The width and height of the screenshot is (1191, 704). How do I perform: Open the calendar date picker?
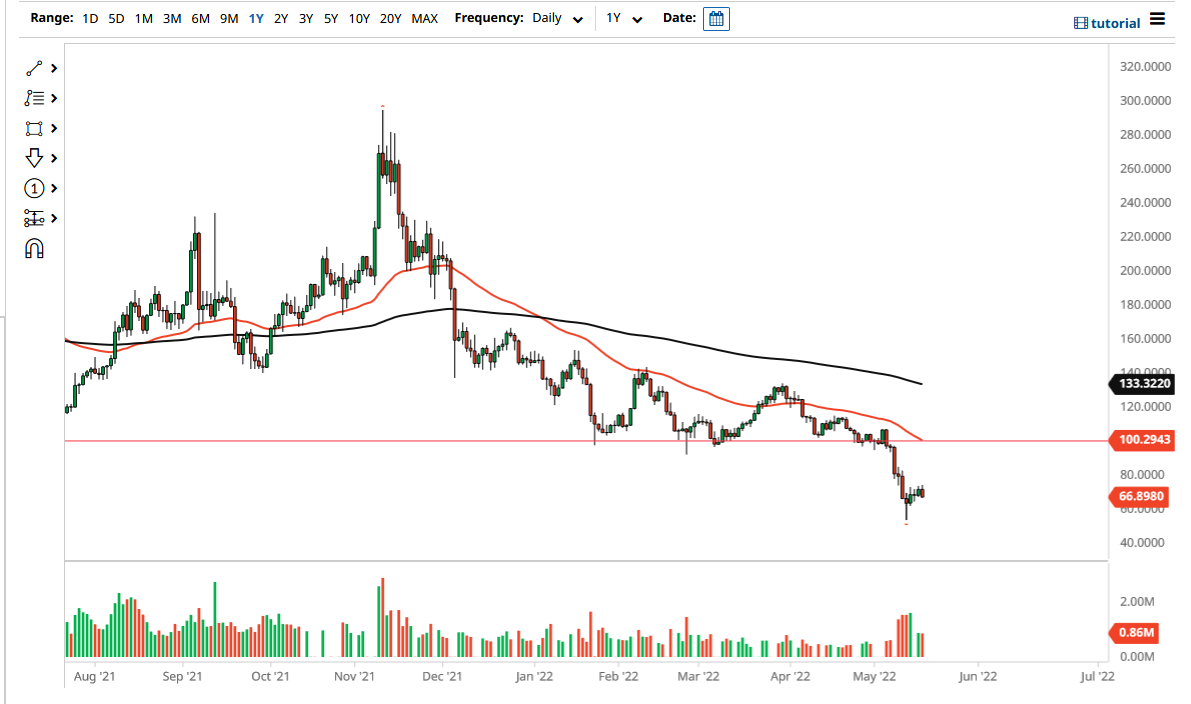(716, 18)
